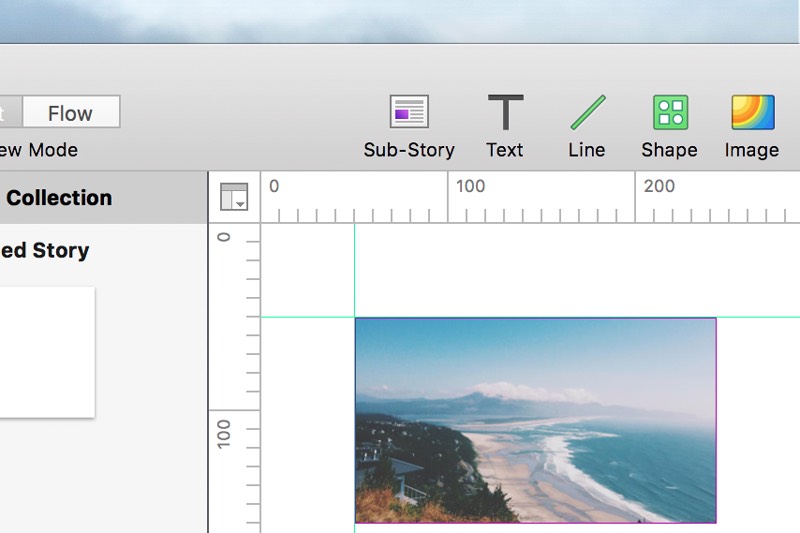
Task: Select the view mode segment left of Flow
Action: pos(9,113)
